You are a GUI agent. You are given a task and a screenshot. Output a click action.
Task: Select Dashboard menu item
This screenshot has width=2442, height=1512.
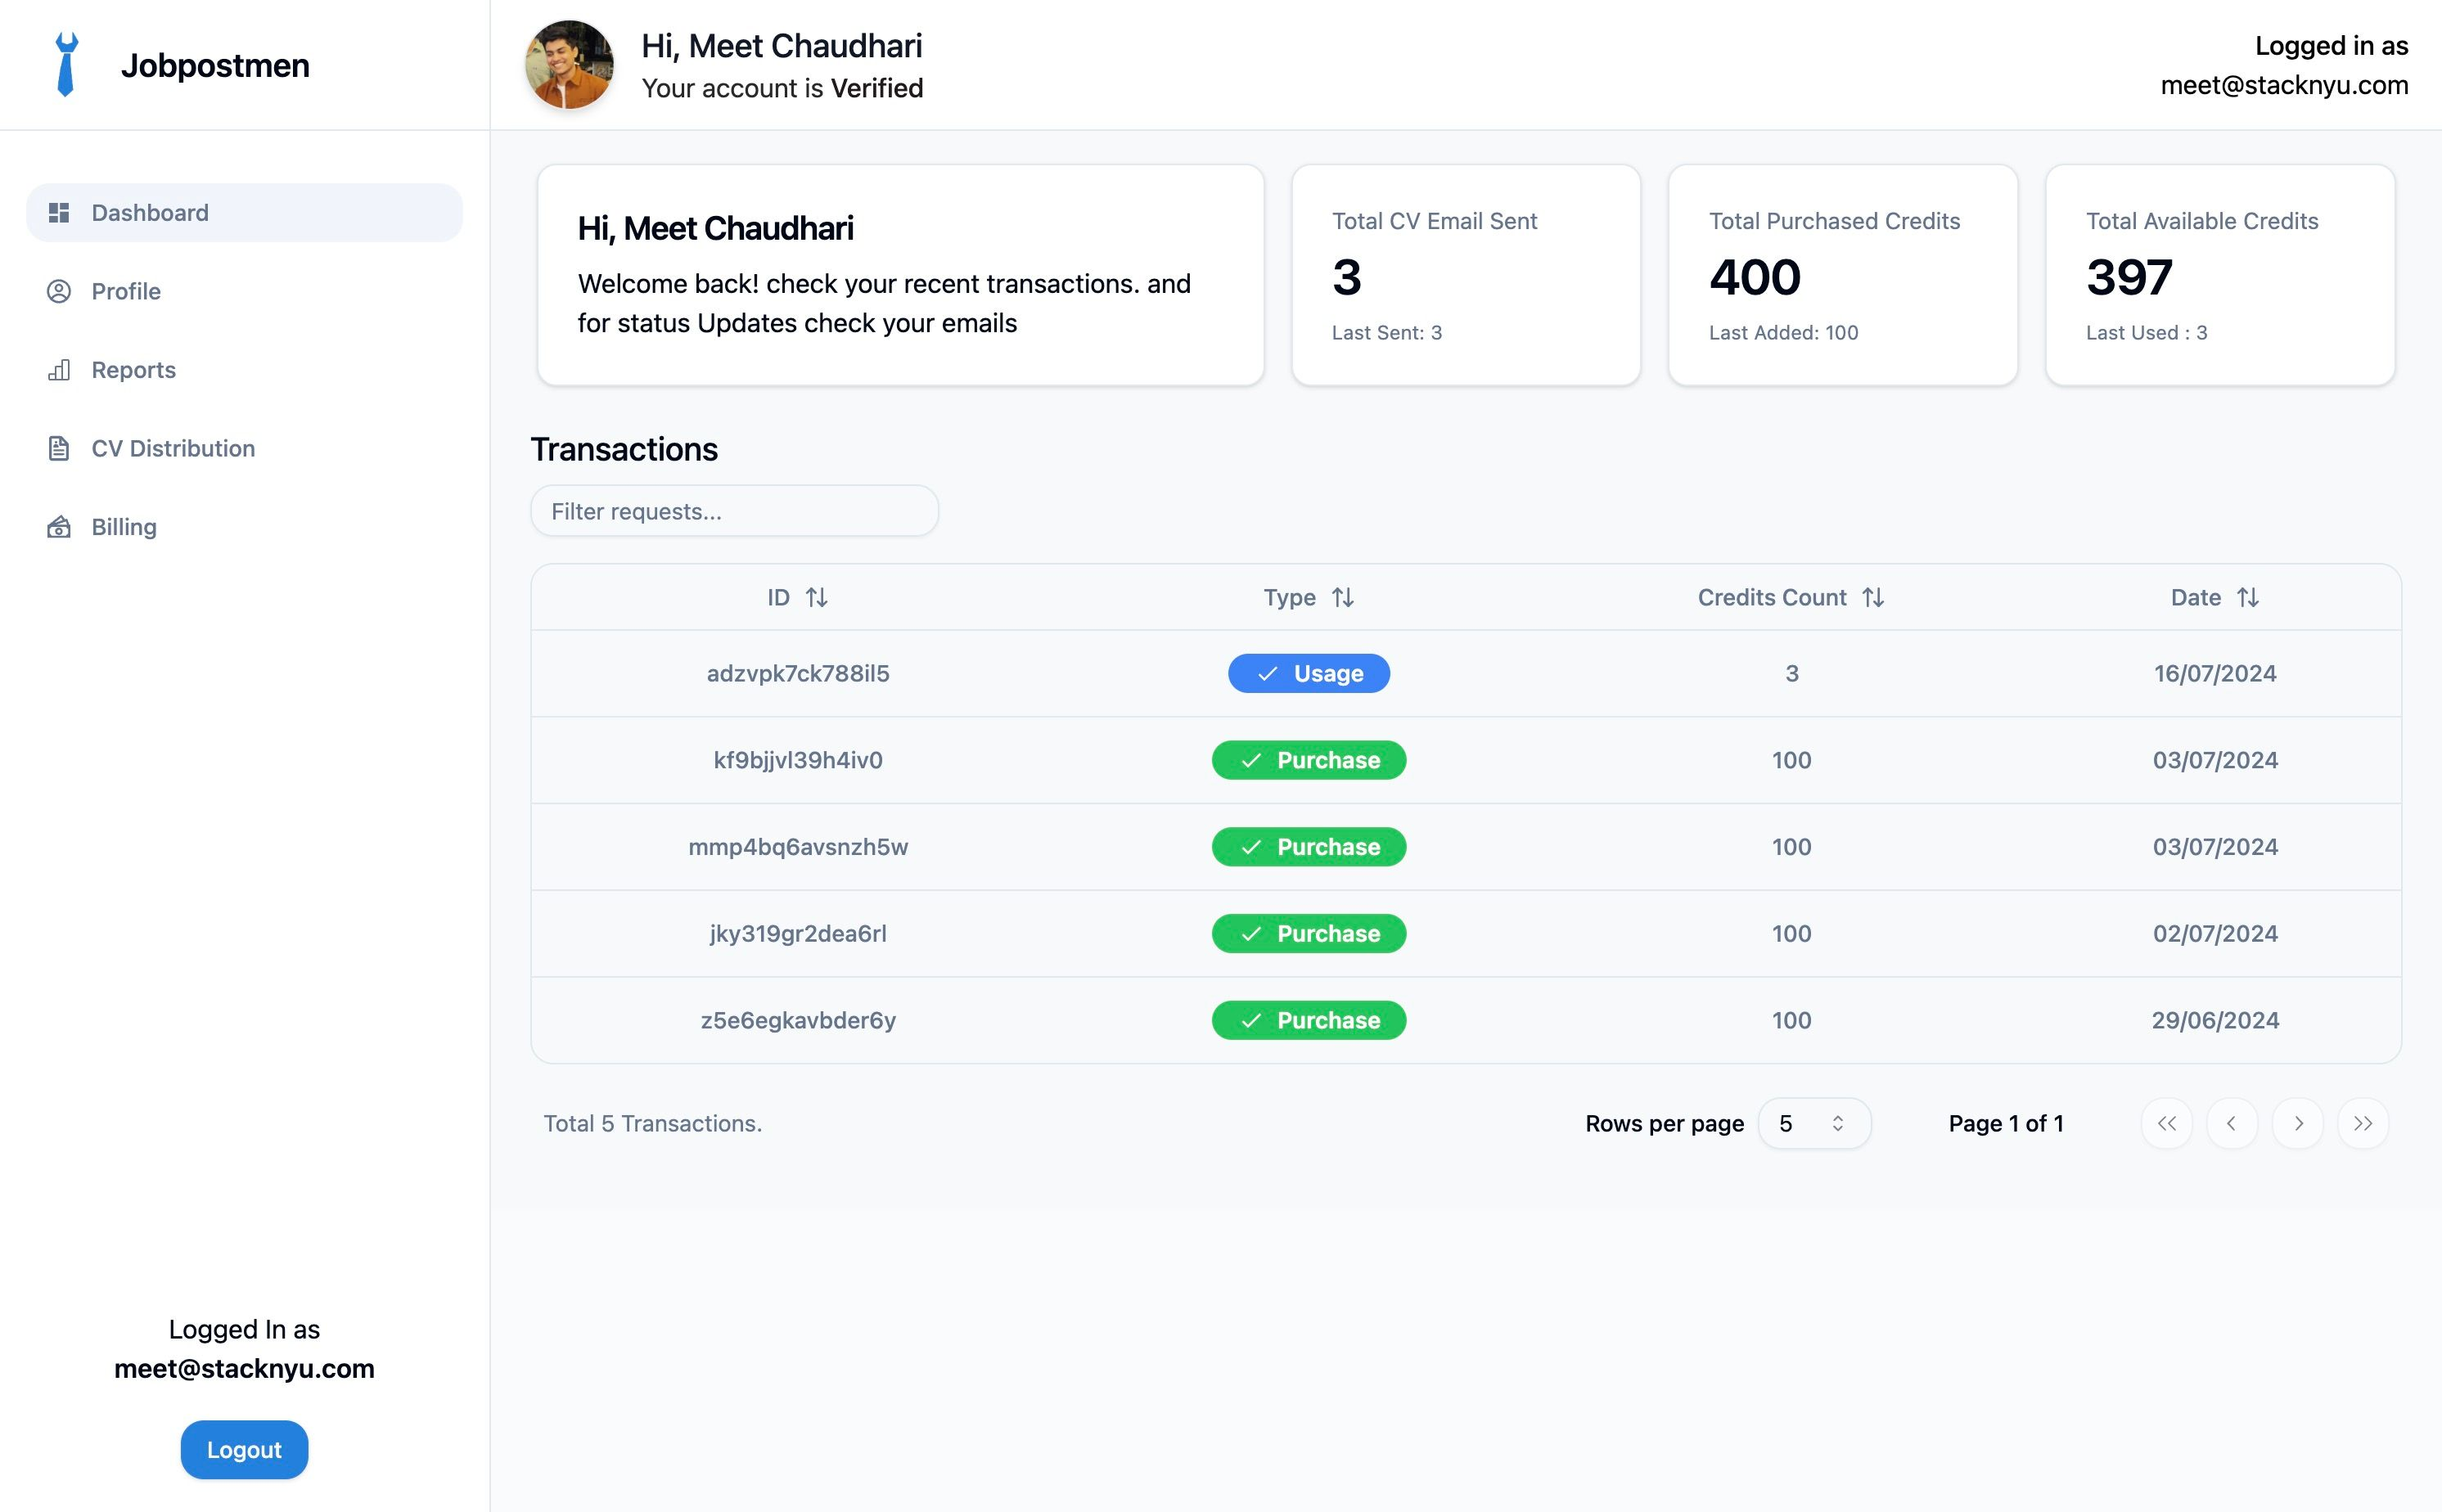[x=244, y=211]
